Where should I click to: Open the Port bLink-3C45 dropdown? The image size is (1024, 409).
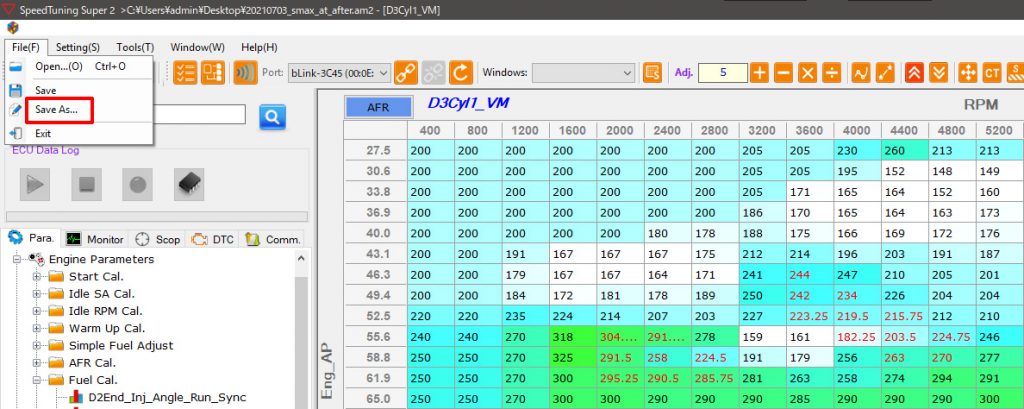(x=339, y=73)
